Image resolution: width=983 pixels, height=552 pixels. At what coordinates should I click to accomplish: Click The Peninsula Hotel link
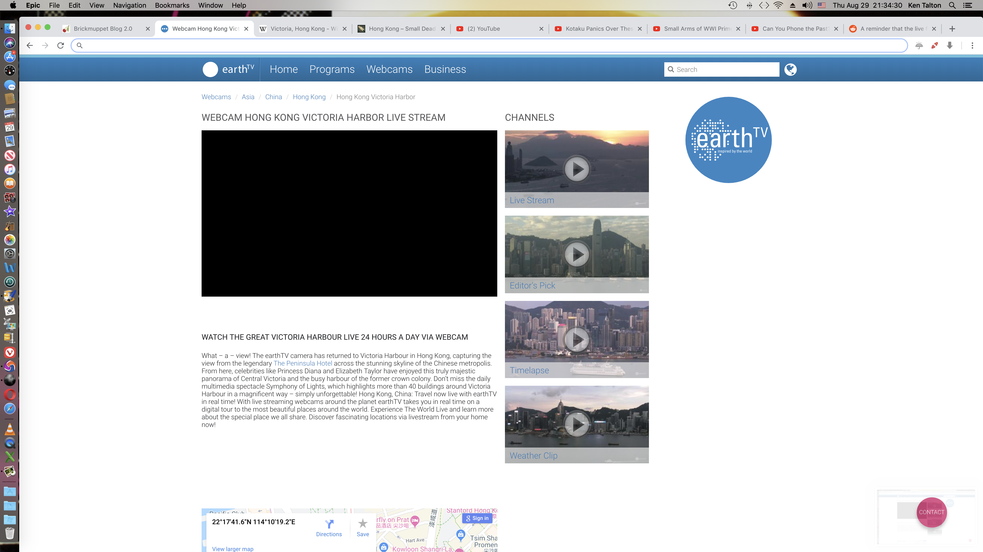click(x=303, y=363)
